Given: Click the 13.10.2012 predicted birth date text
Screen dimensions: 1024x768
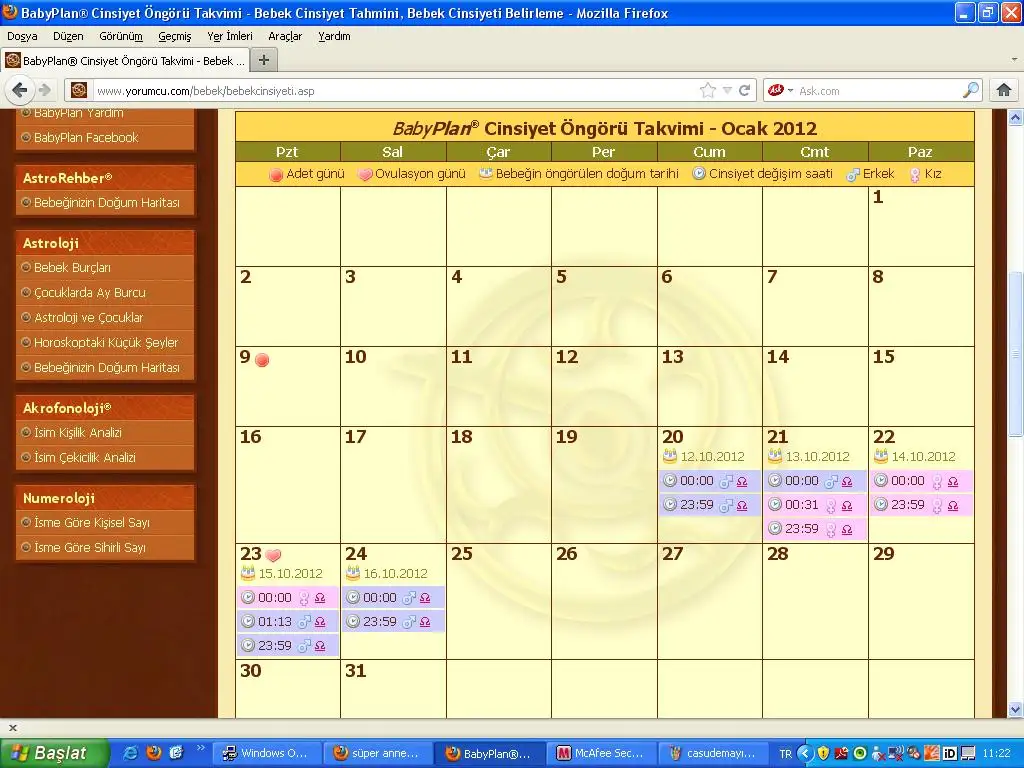Looking at the screenshot, I should pos(818,456).
